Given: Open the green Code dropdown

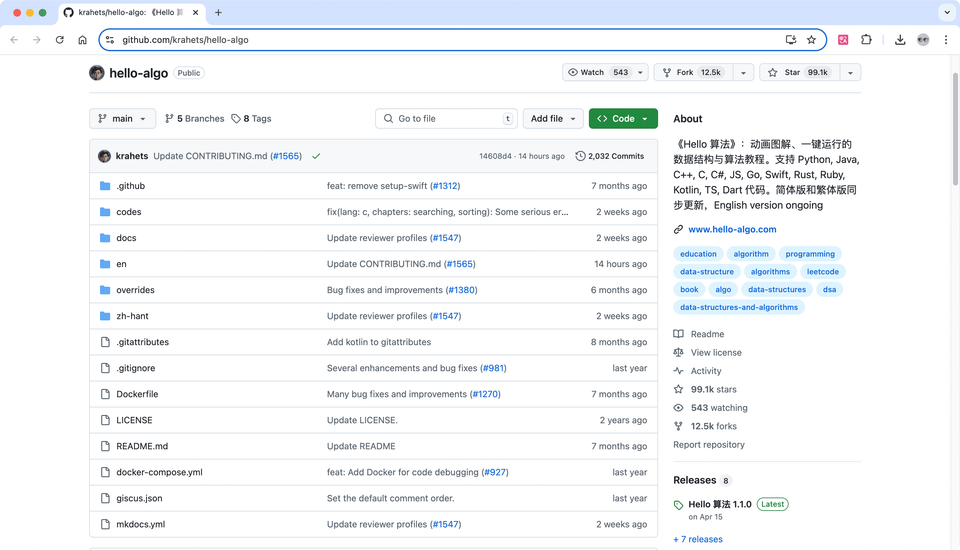Looking at the screenshot, I should 622,118.
